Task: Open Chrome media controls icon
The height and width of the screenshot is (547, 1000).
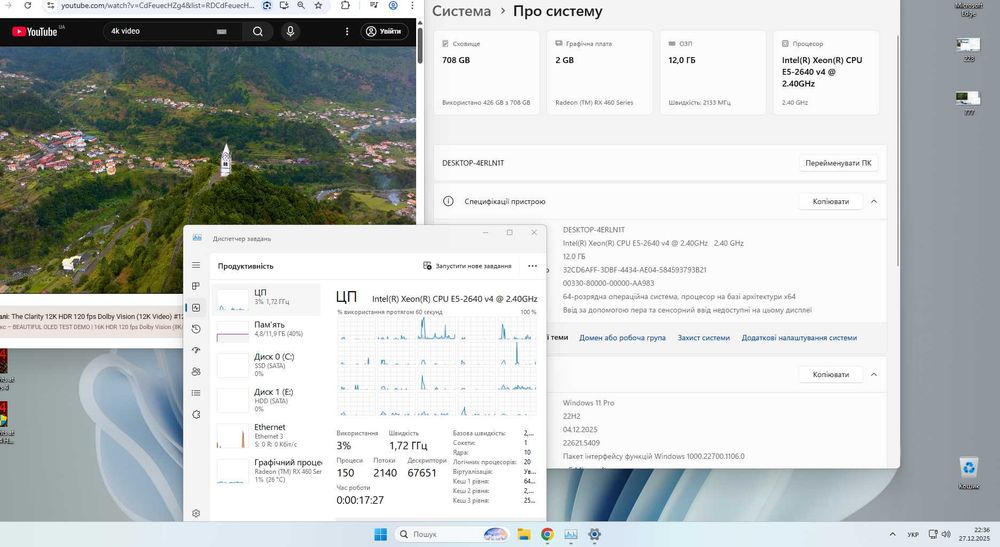Action: 374,5
